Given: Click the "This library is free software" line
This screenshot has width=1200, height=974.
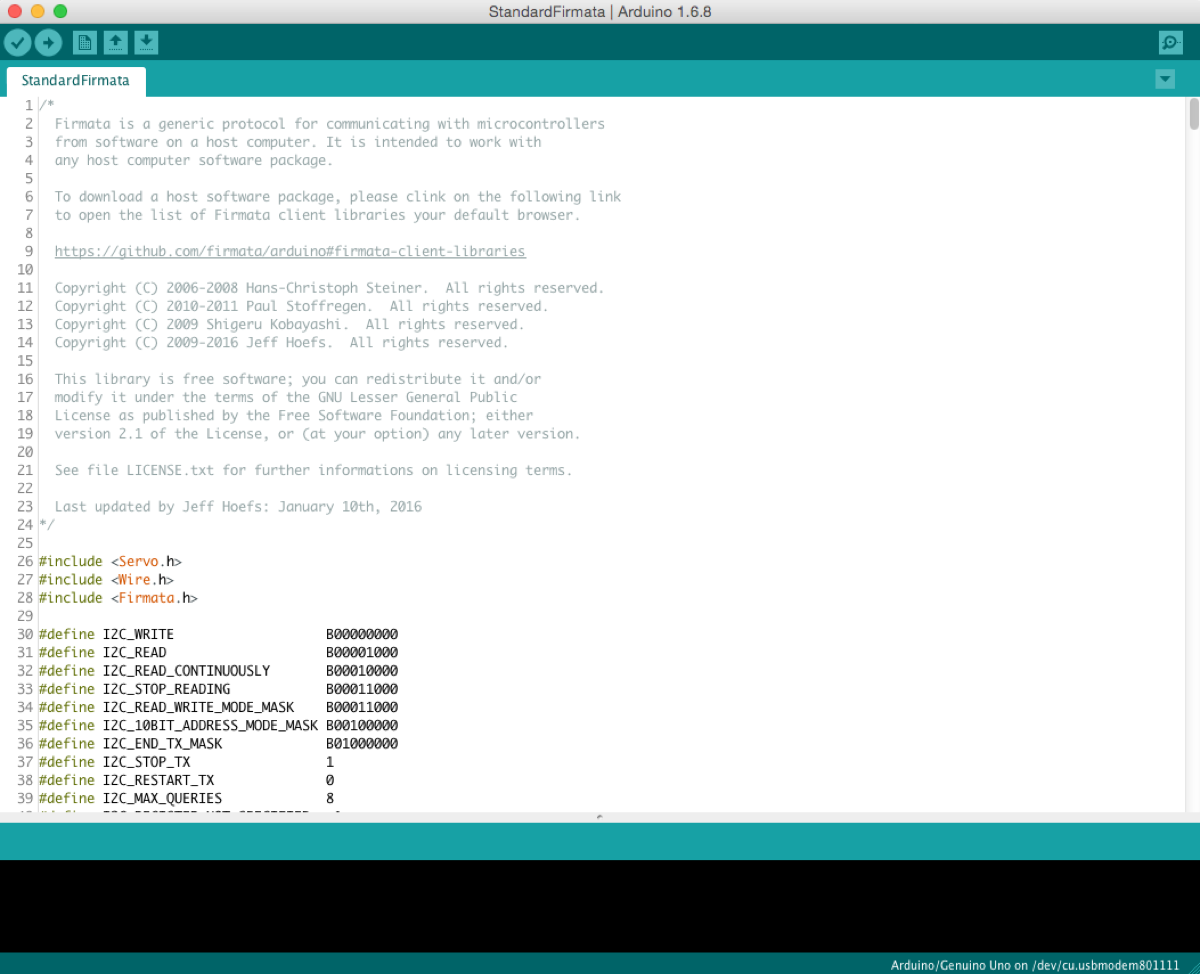Looking at the screenshot, I should (297, 379).
